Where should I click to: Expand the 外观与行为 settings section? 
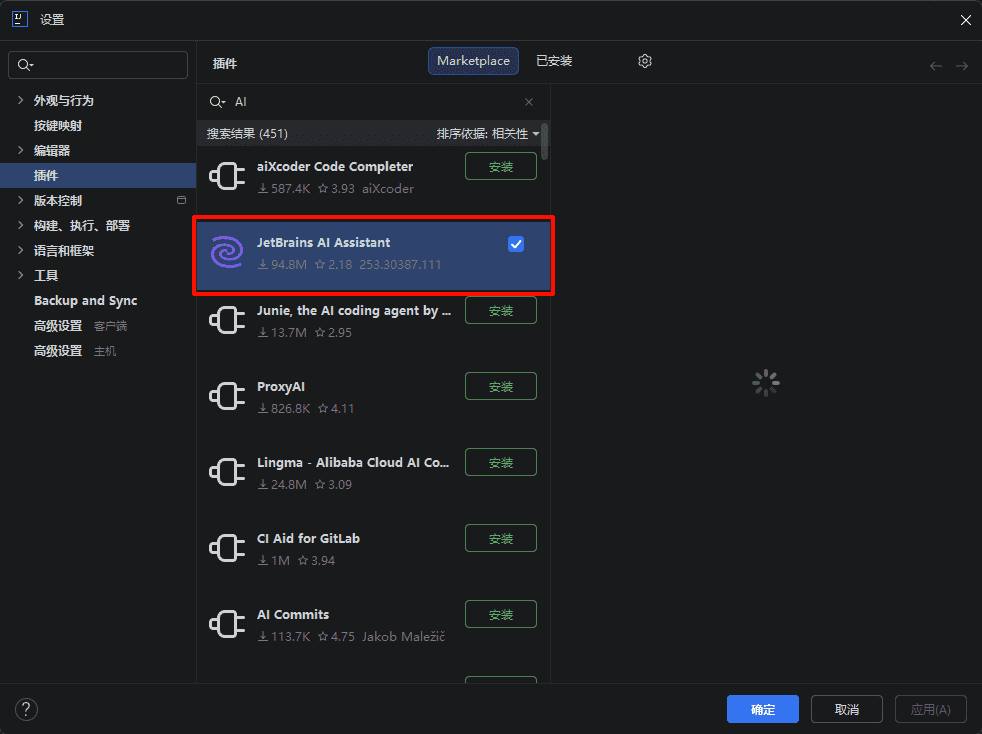(x=20, y=100)
